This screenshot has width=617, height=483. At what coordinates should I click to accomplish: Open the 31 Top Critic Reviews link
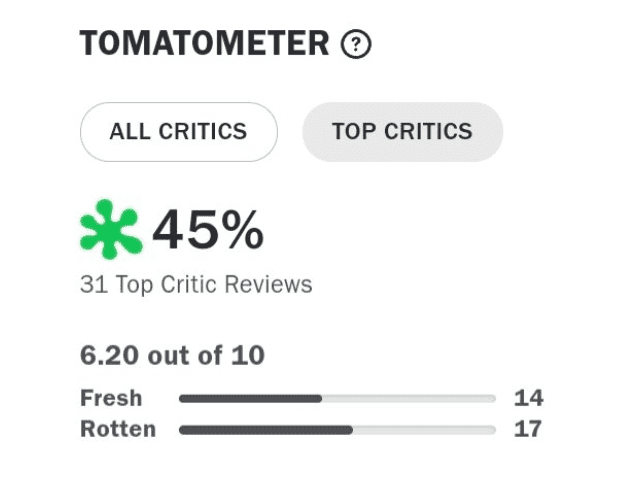click(x=196, y=285)
